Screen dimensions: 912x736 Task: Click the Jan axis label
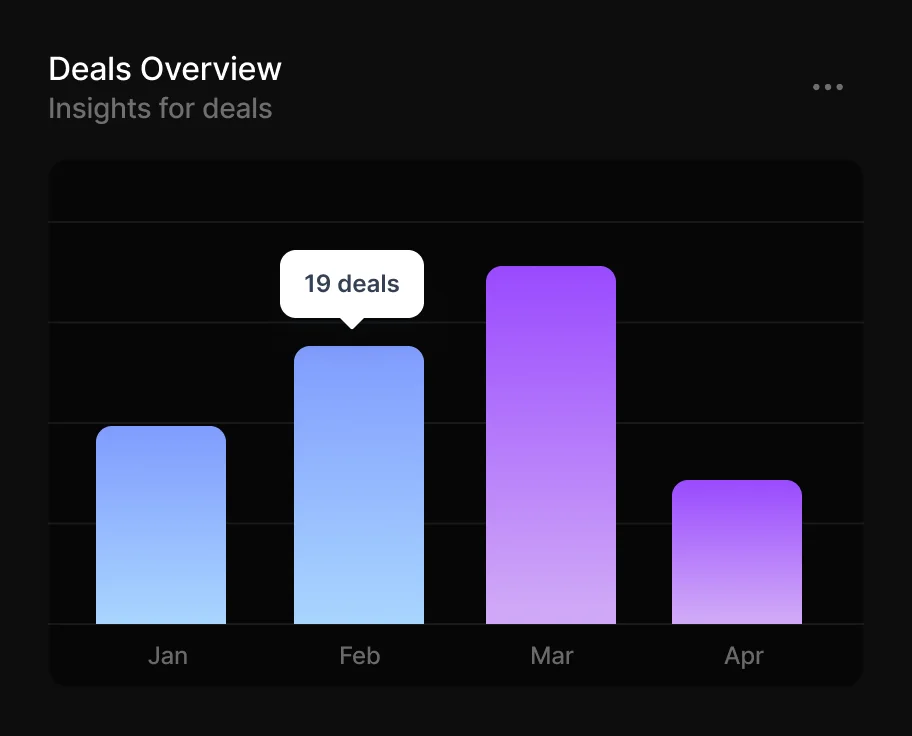168,656
